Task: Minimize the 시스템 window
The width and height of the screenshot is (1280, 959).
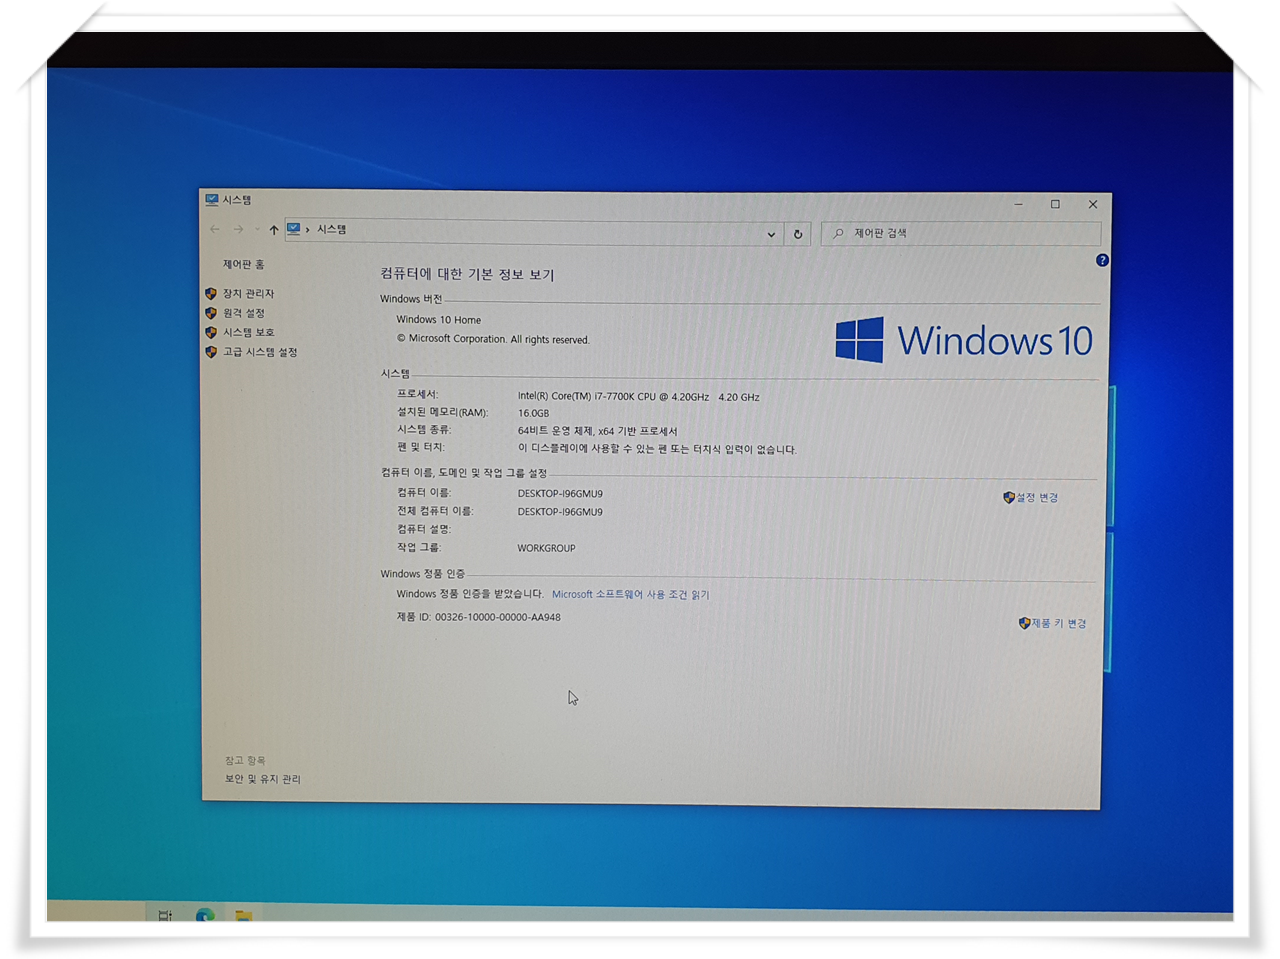Action: [x=1019, y=204]
